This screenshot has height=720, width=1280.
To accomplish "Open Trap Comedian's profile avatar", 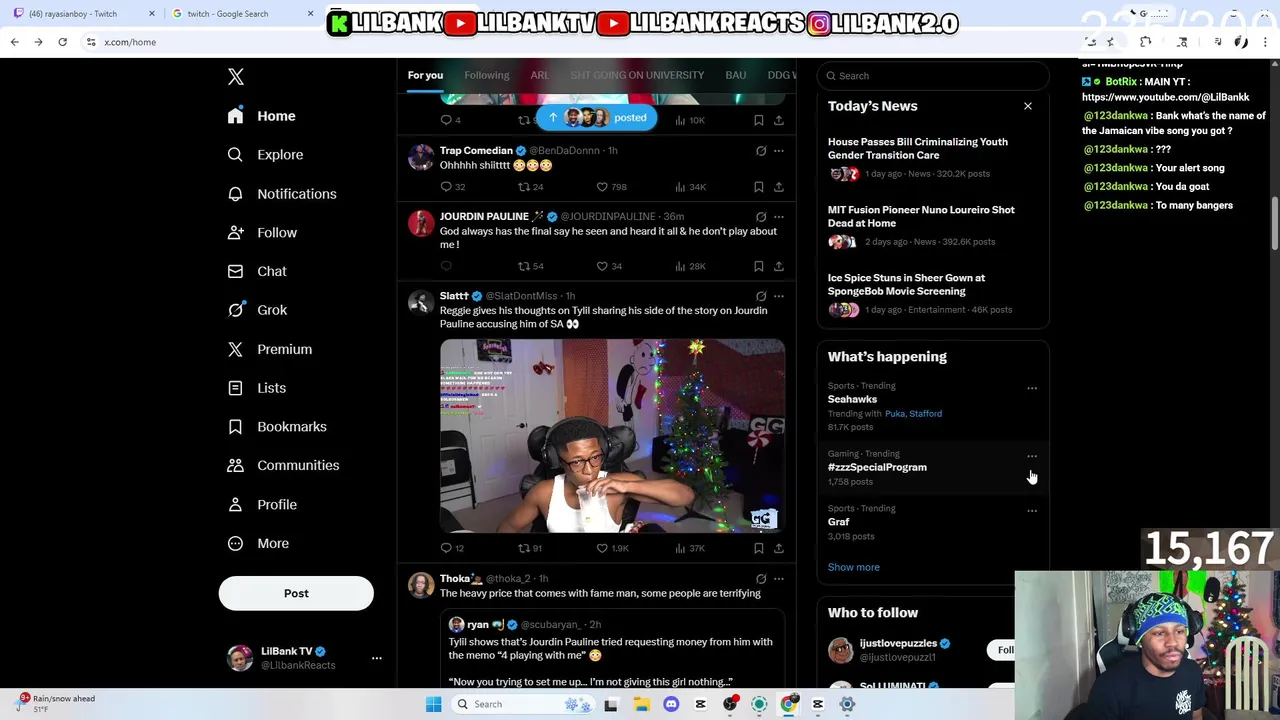I will pos(421,157).
